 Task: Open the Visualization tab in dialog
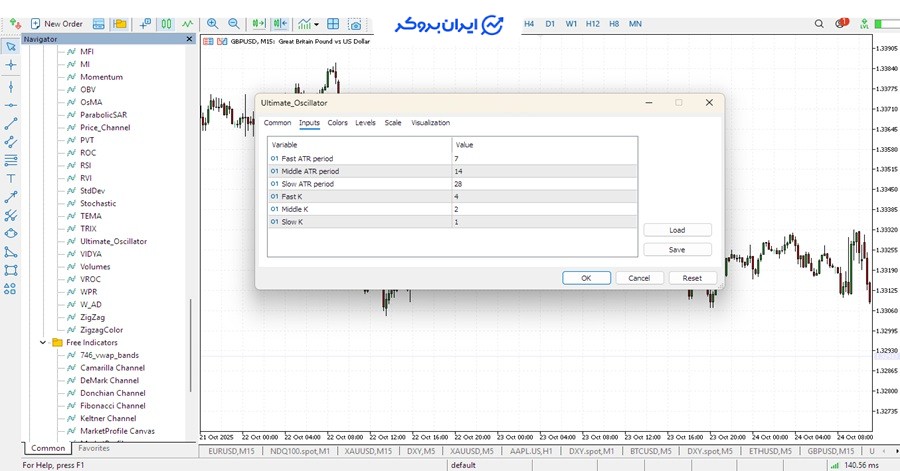[430, 123]
